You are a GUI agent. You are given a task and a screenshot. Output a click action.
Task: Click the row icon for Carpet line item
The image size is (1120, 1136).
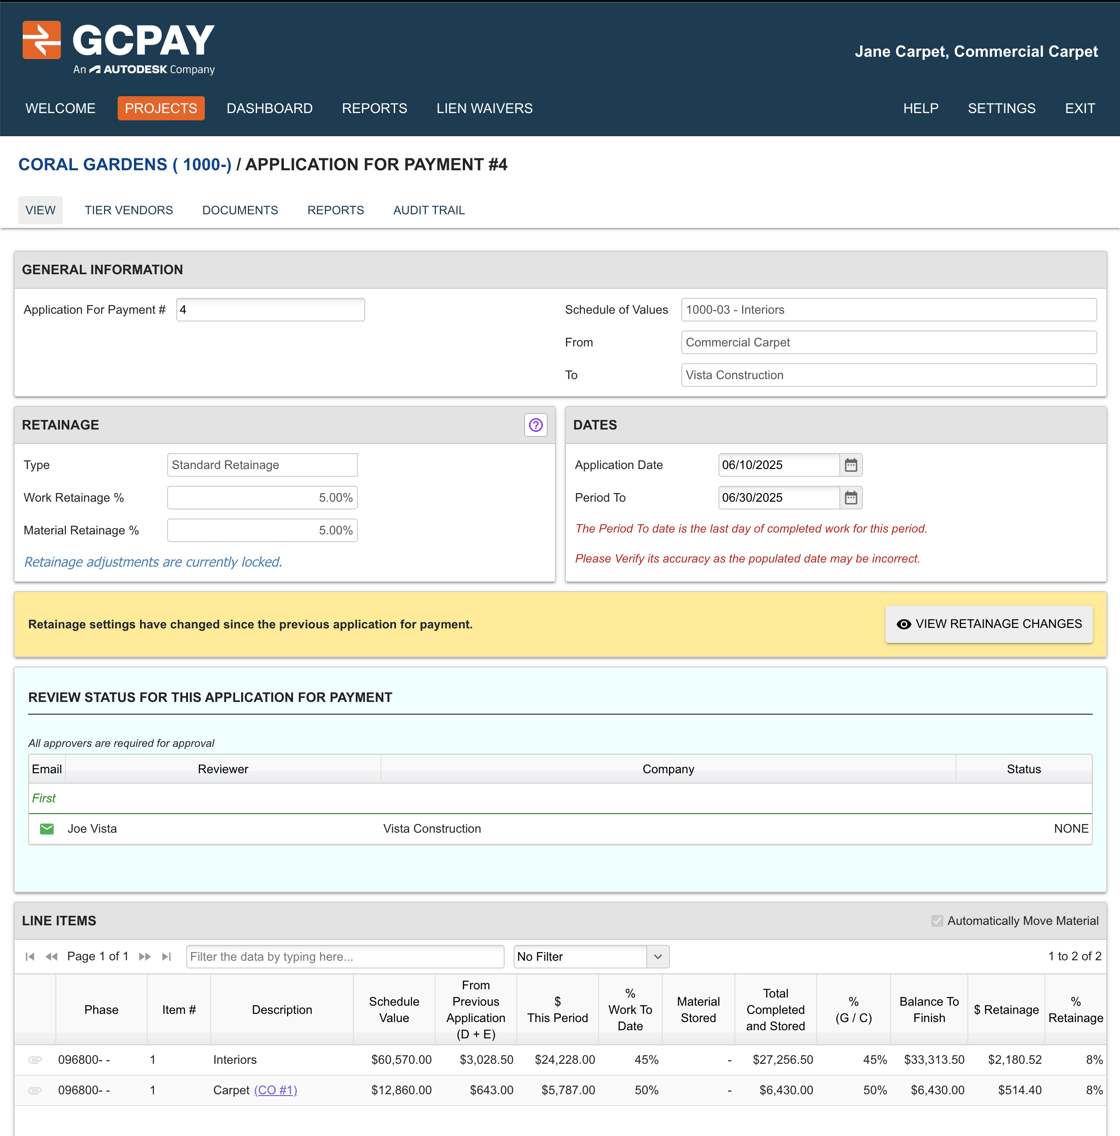(x=35, y=1090)
